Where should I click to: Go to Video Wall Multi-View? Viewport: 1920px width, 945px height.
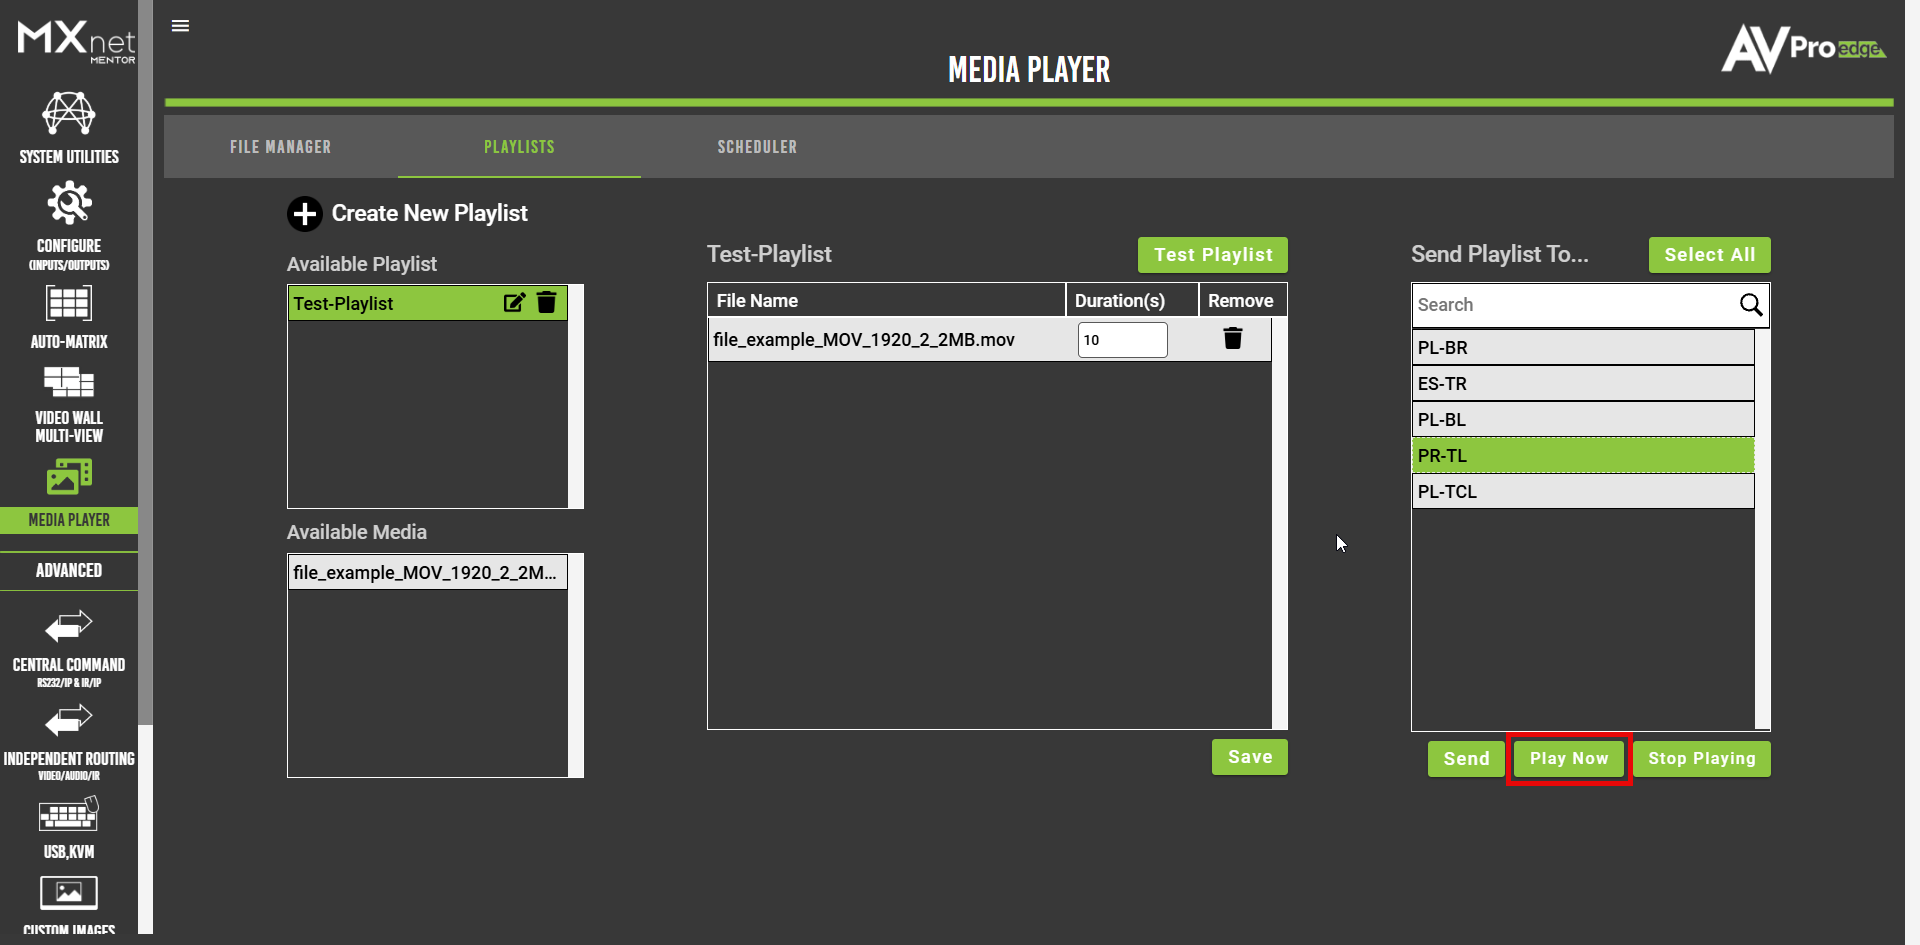click(69, 402)
